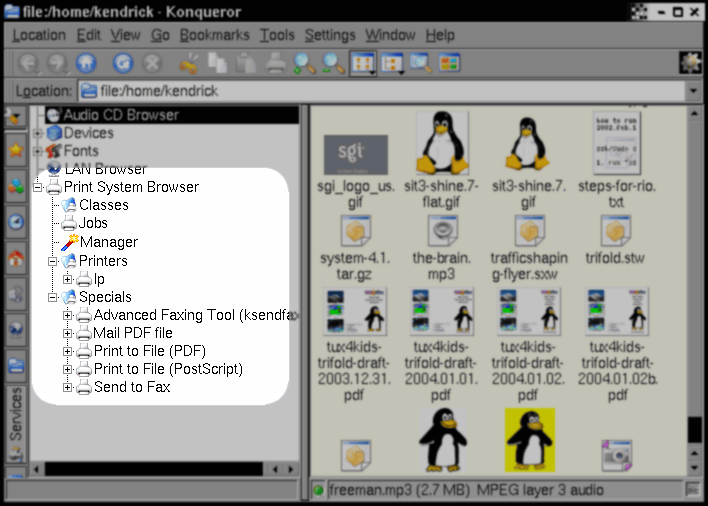Open the Help menu
This screenshot has width=708, height=506.
[x=440, y=35]
